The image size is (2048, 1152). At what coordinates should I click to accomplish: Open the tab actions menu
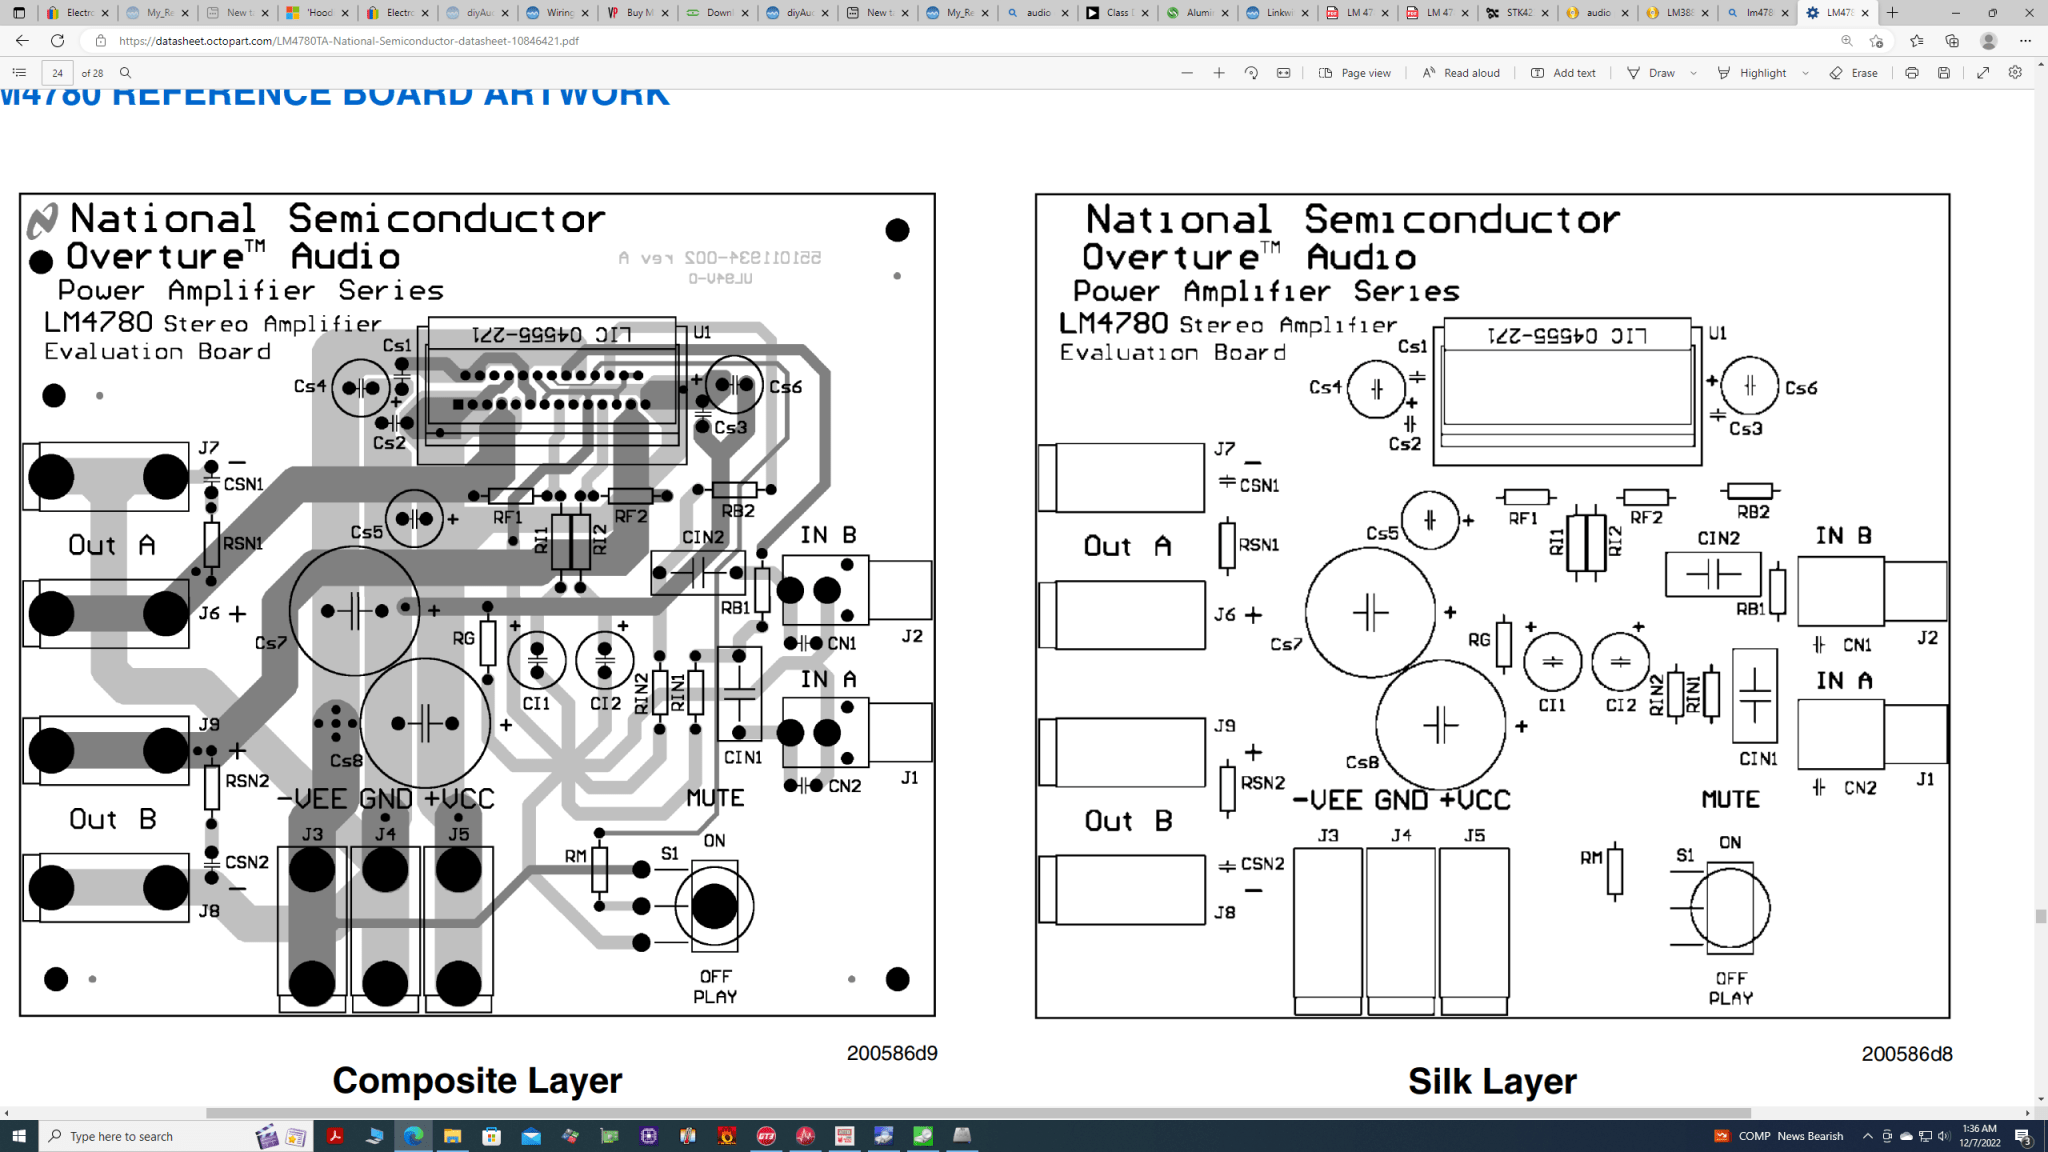coord(19,13)
